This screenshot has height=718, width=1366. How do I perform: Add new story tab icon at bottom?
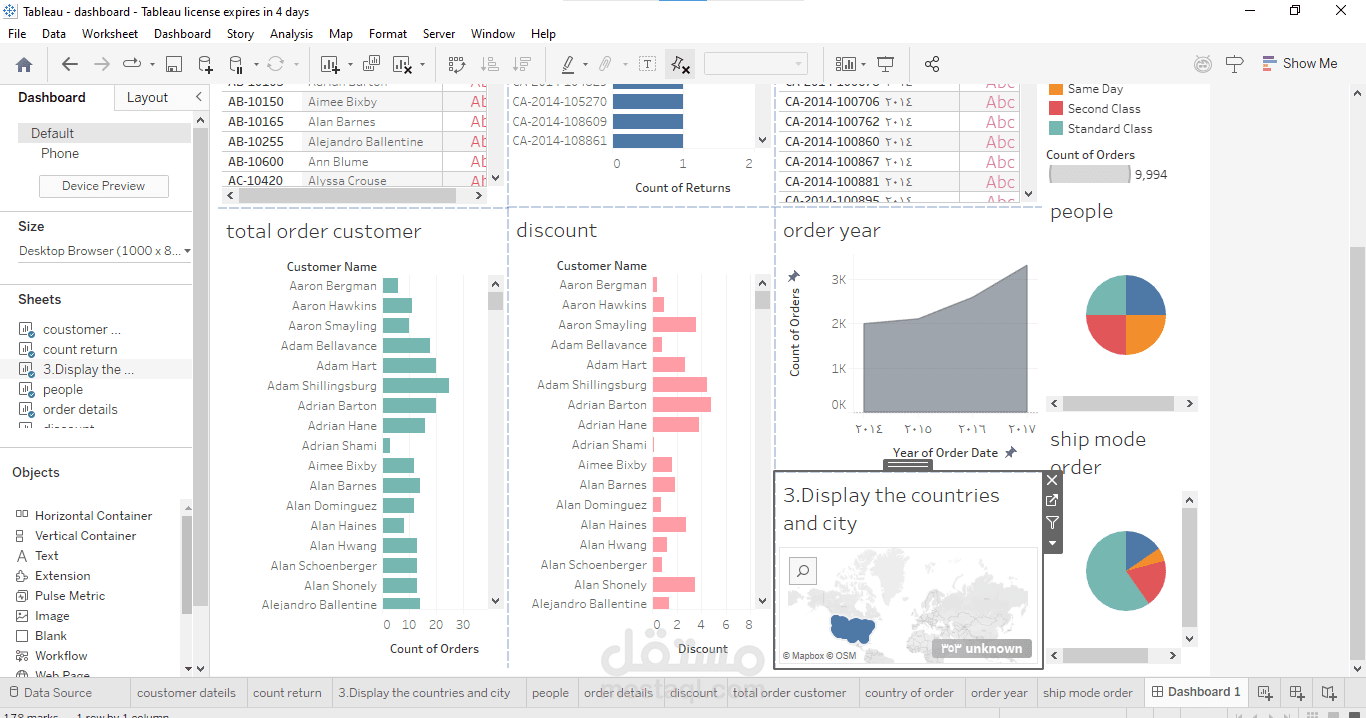pyautogui.click(x=1328, y=692)
